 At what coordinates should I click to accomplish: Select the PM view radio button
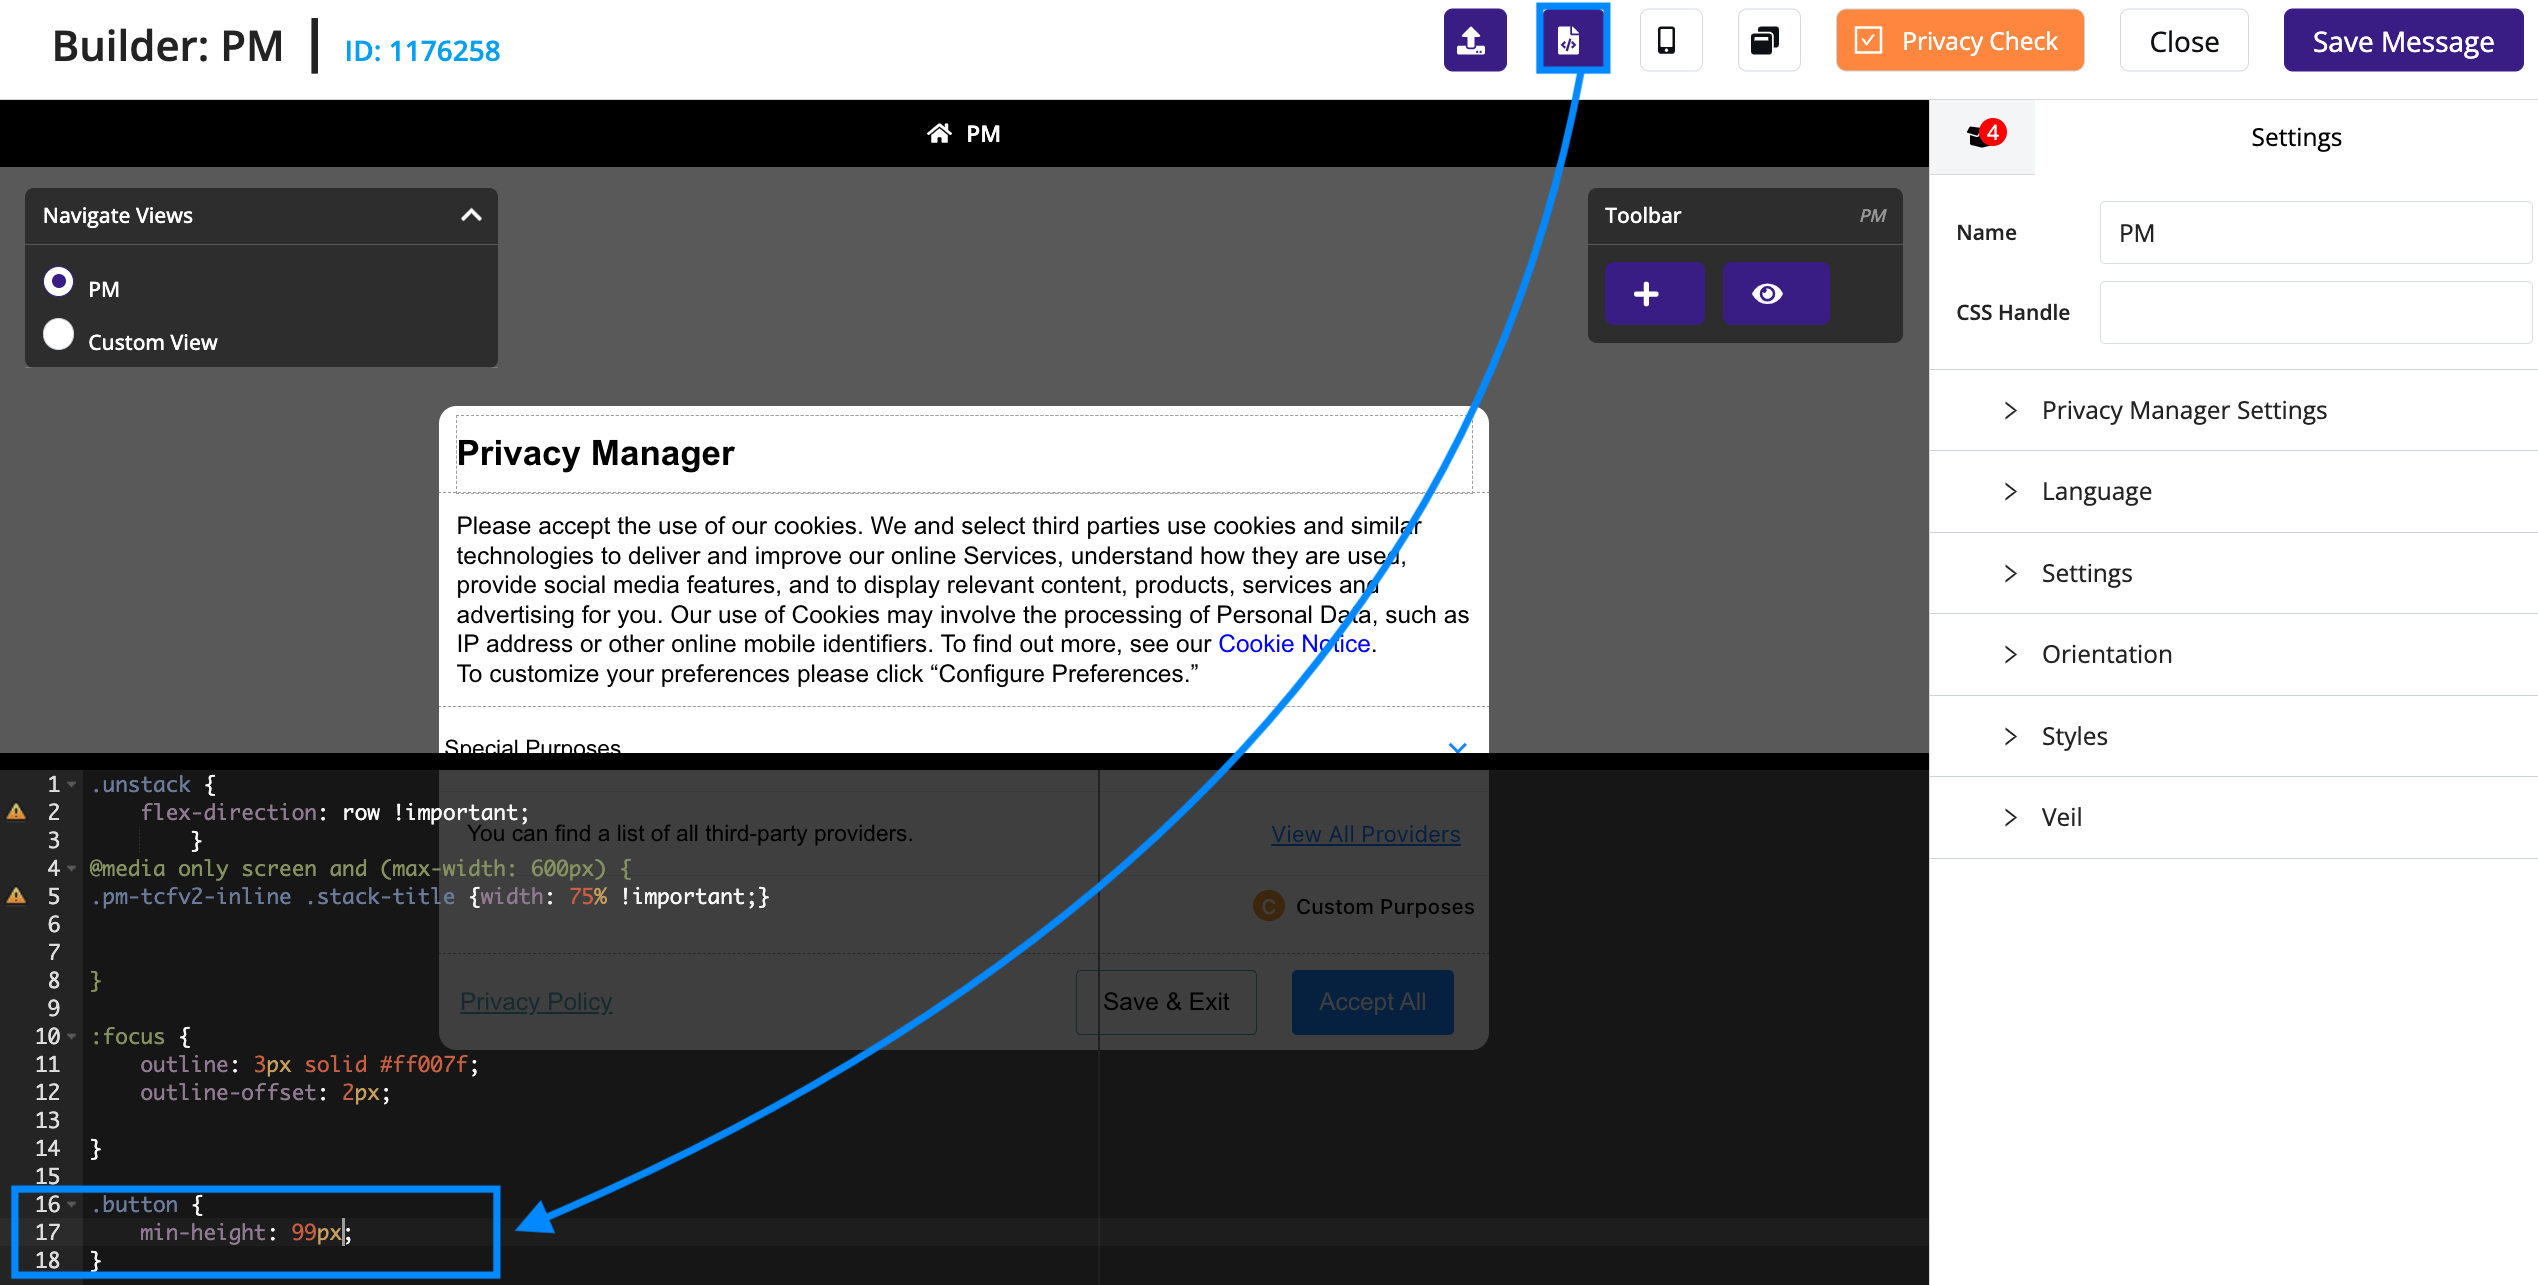click(59, 282)
